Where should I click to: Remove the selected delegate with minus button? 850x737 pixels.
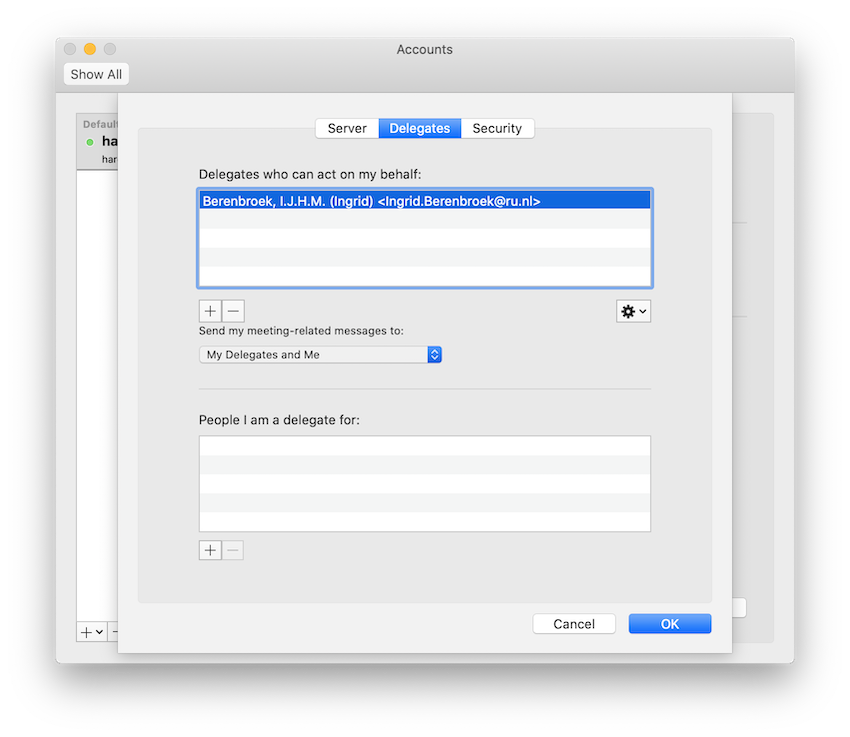point(233,311)
